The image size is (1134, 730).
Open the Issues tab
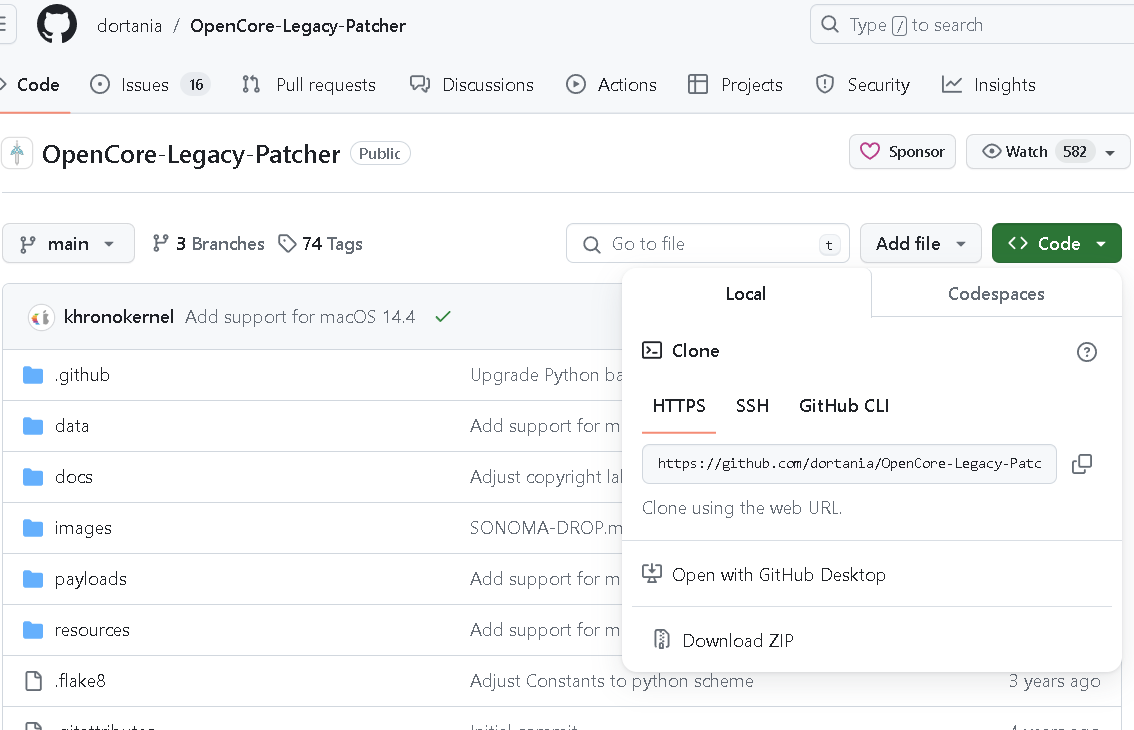point(145,85)
